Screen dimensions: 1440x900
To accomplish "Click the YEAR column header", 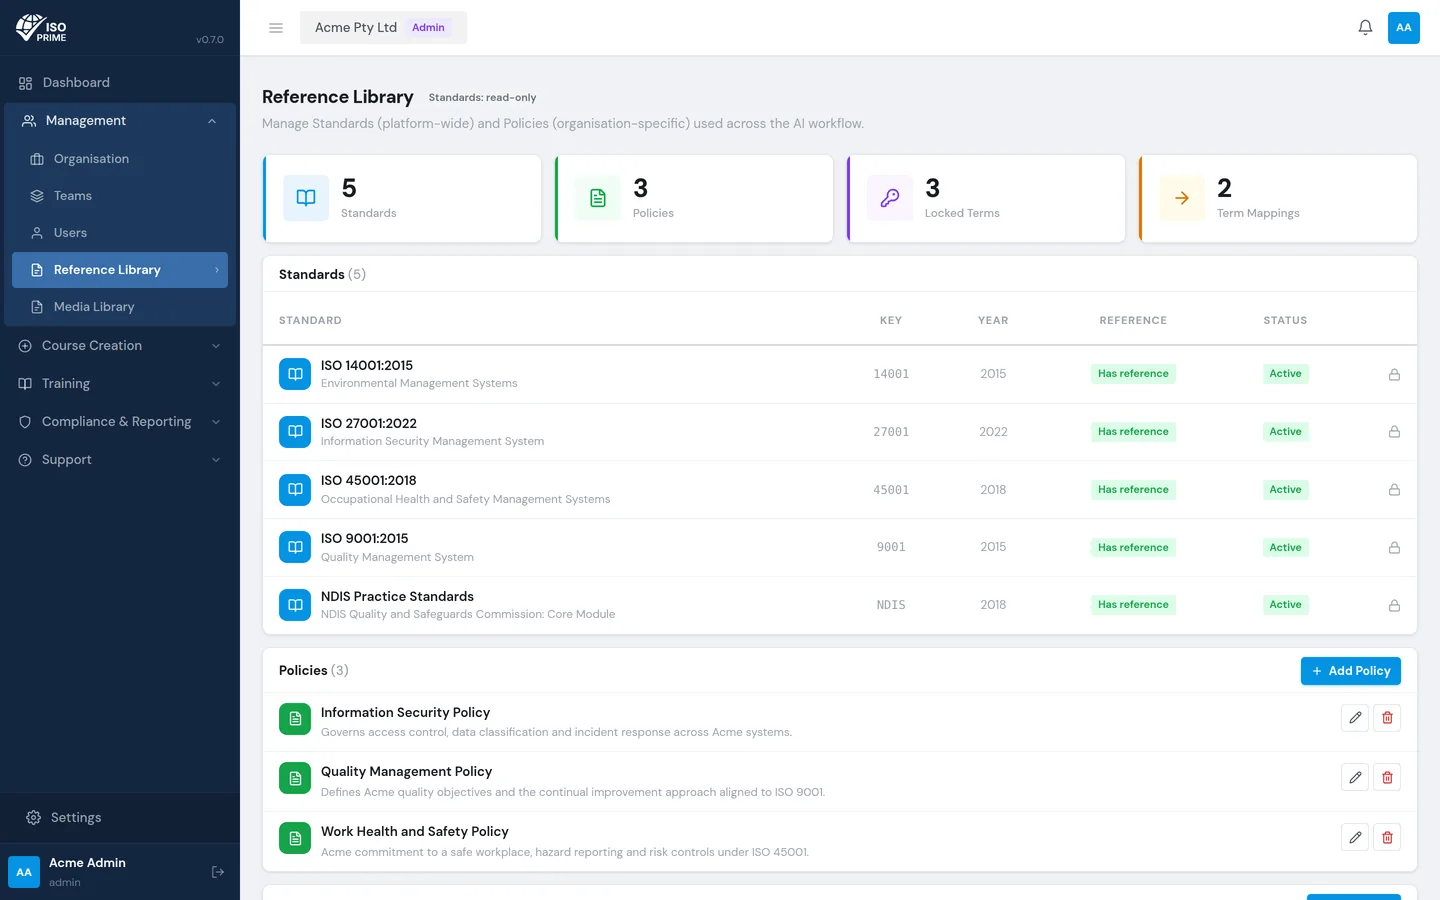I will (993, 321).
